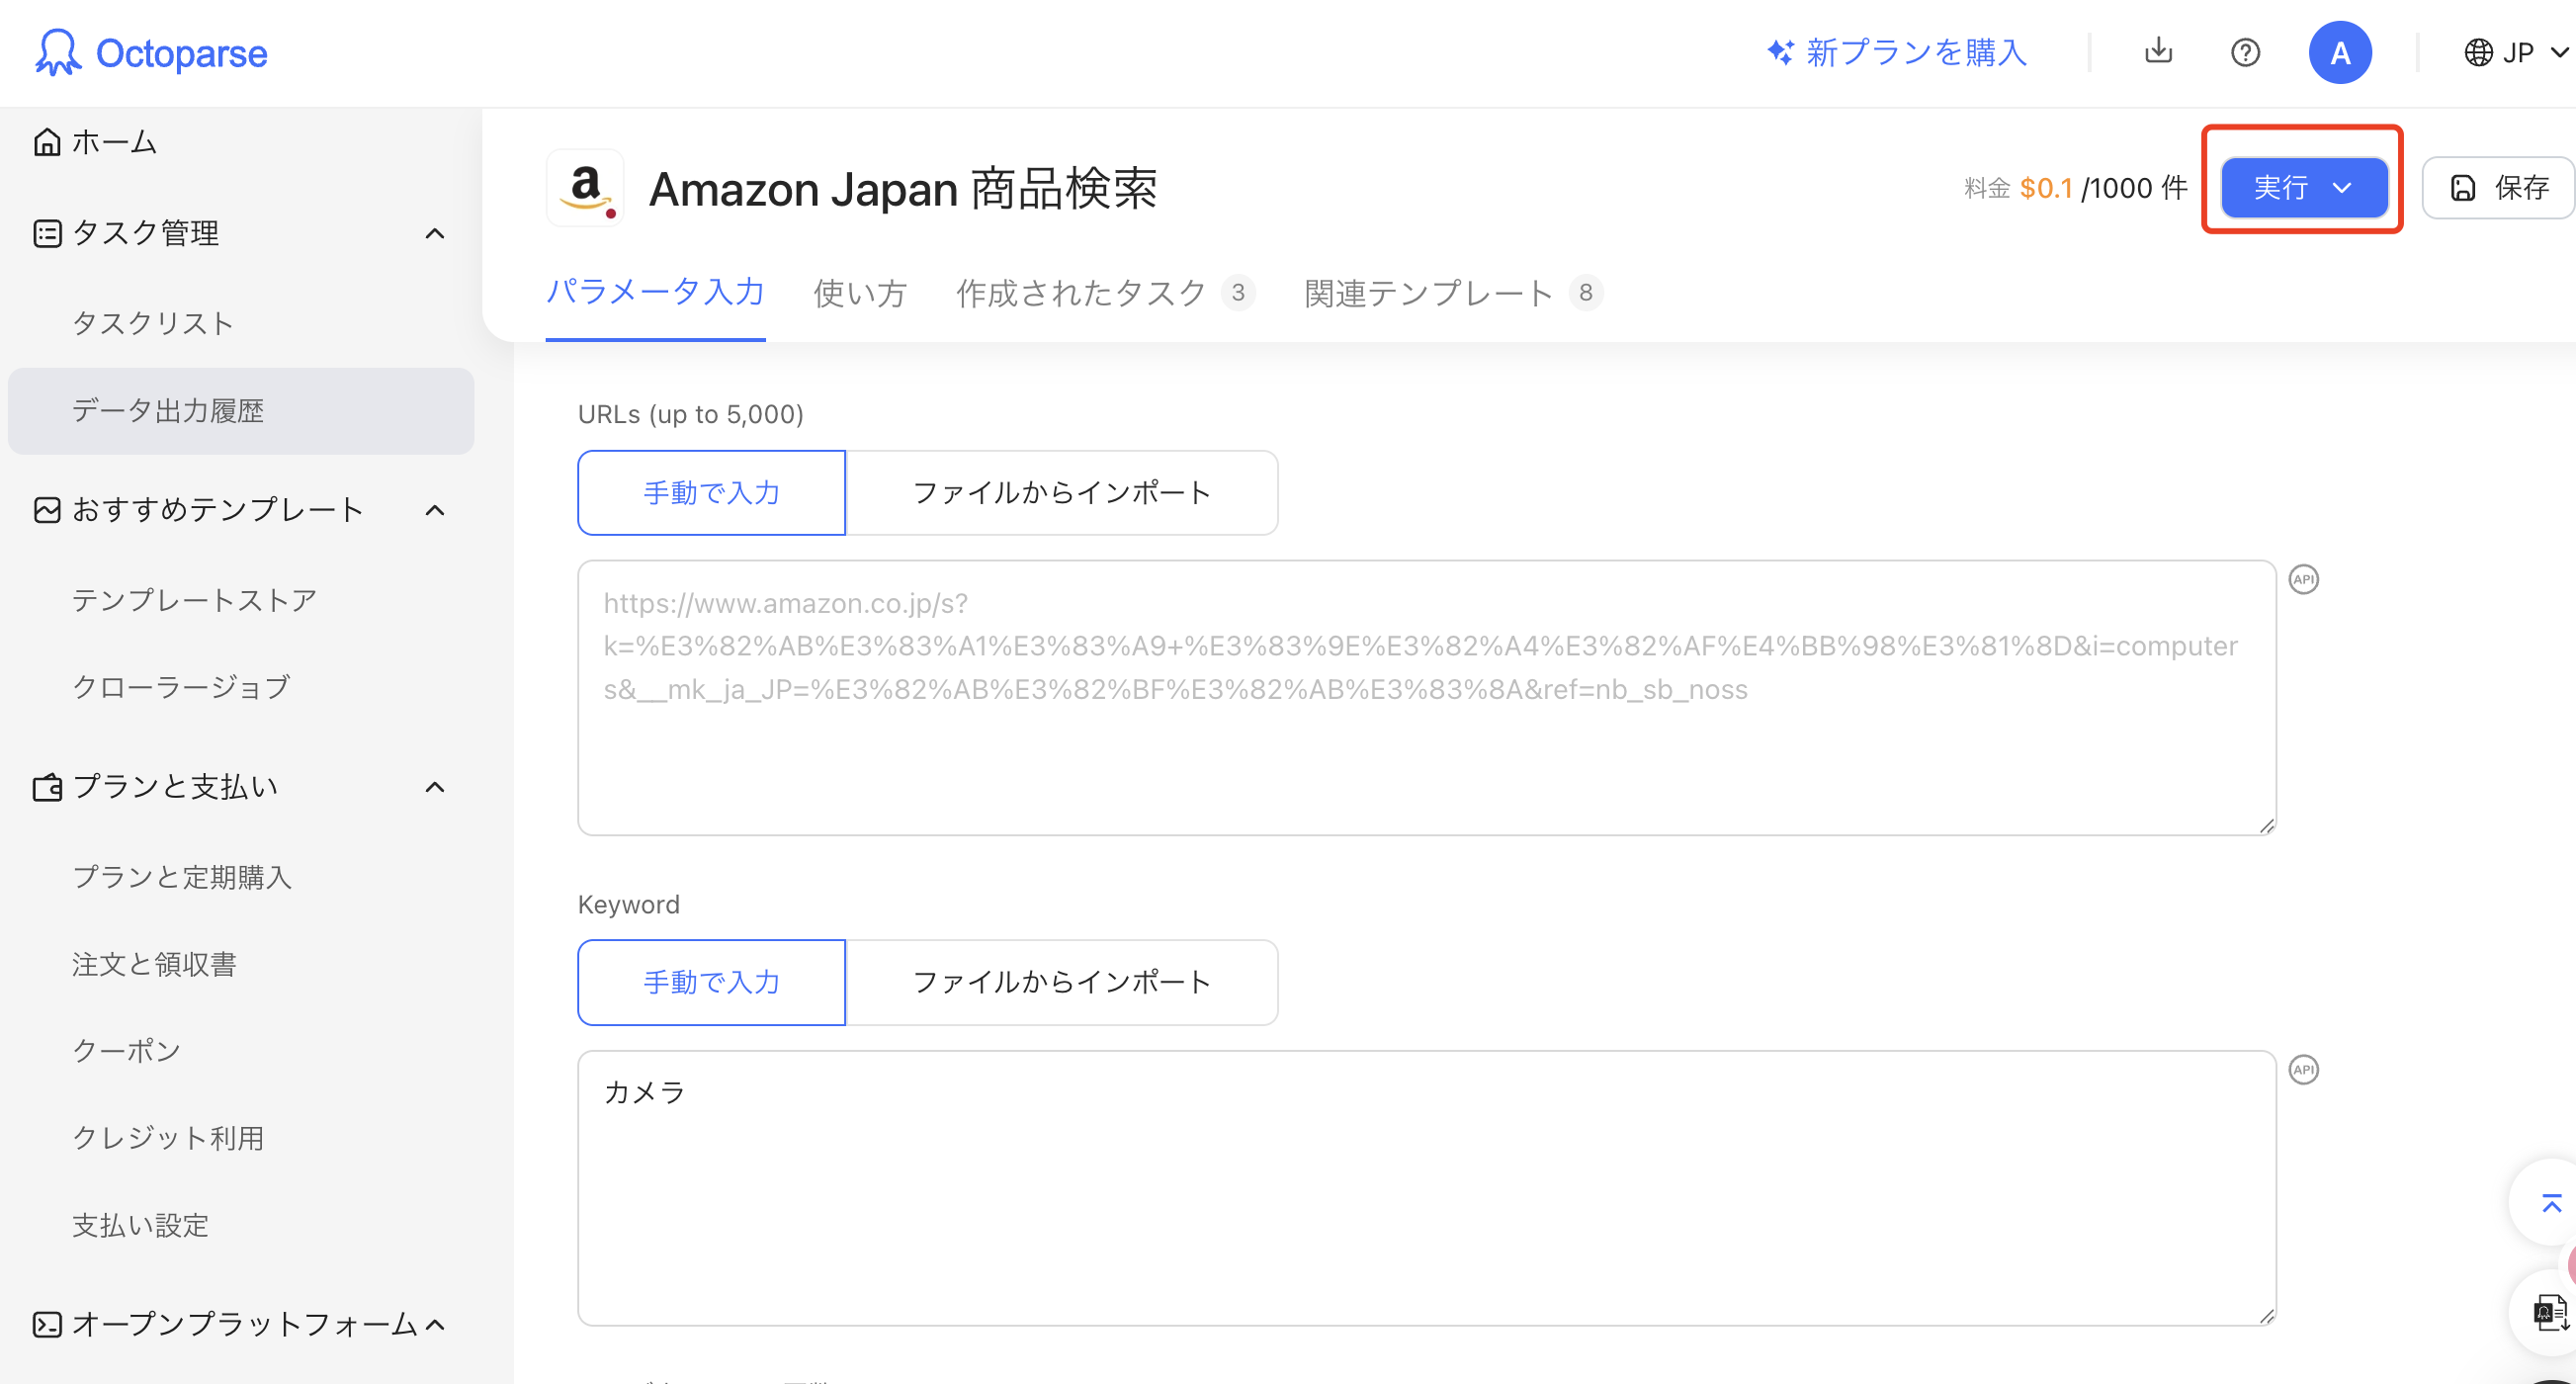Image resolution: width=2576 pixels, height=1384 pixels.
Task: Switch to the パラメータ入力 tab
Action: (x=655, y=292)
